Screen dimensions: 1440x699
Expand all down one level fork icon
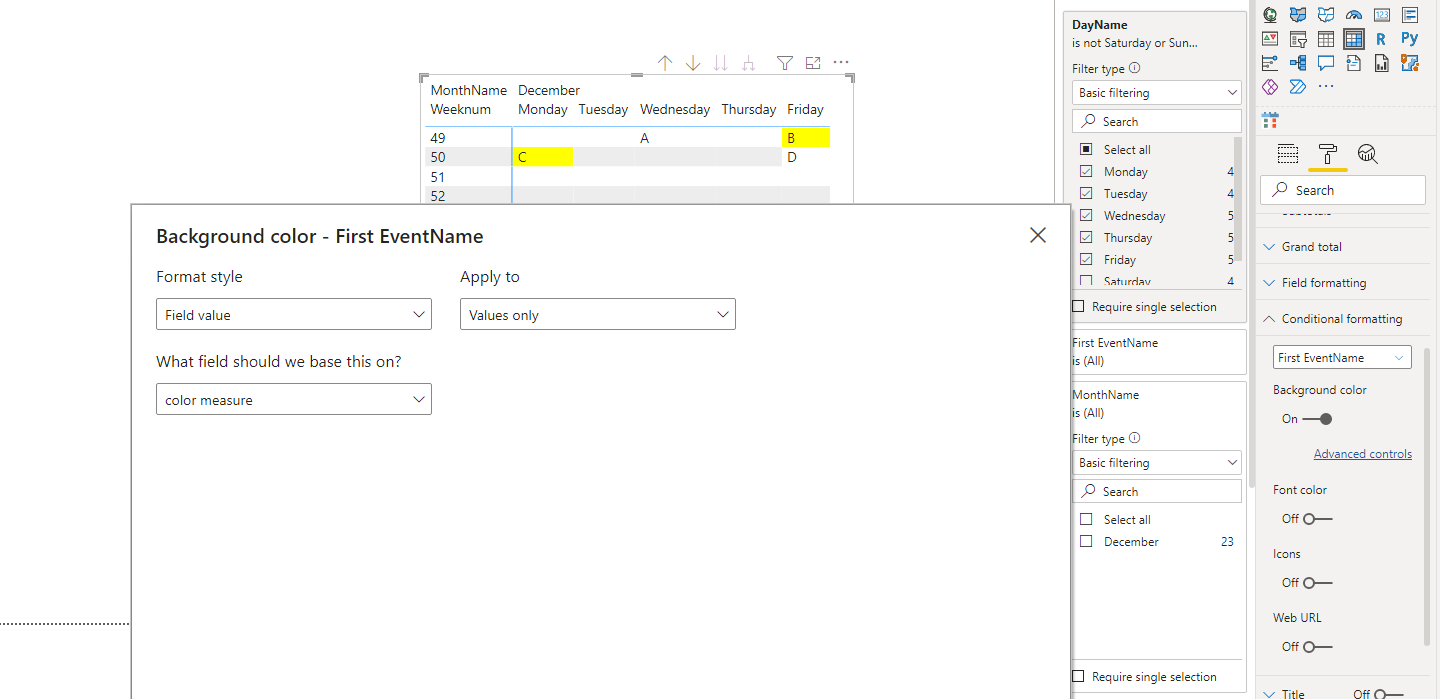click(748, 63)
